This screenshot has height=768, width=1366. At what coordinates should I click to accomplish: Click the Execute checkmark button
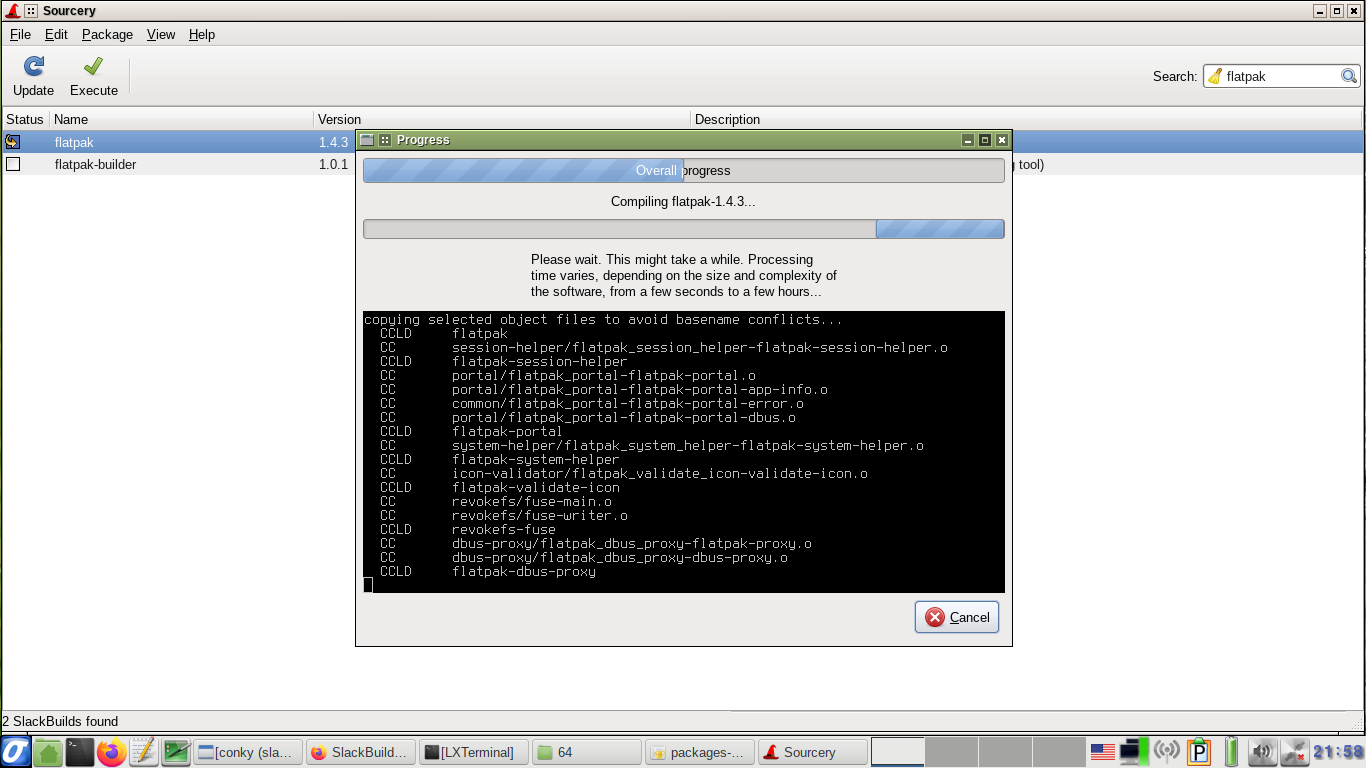[94, 77]
